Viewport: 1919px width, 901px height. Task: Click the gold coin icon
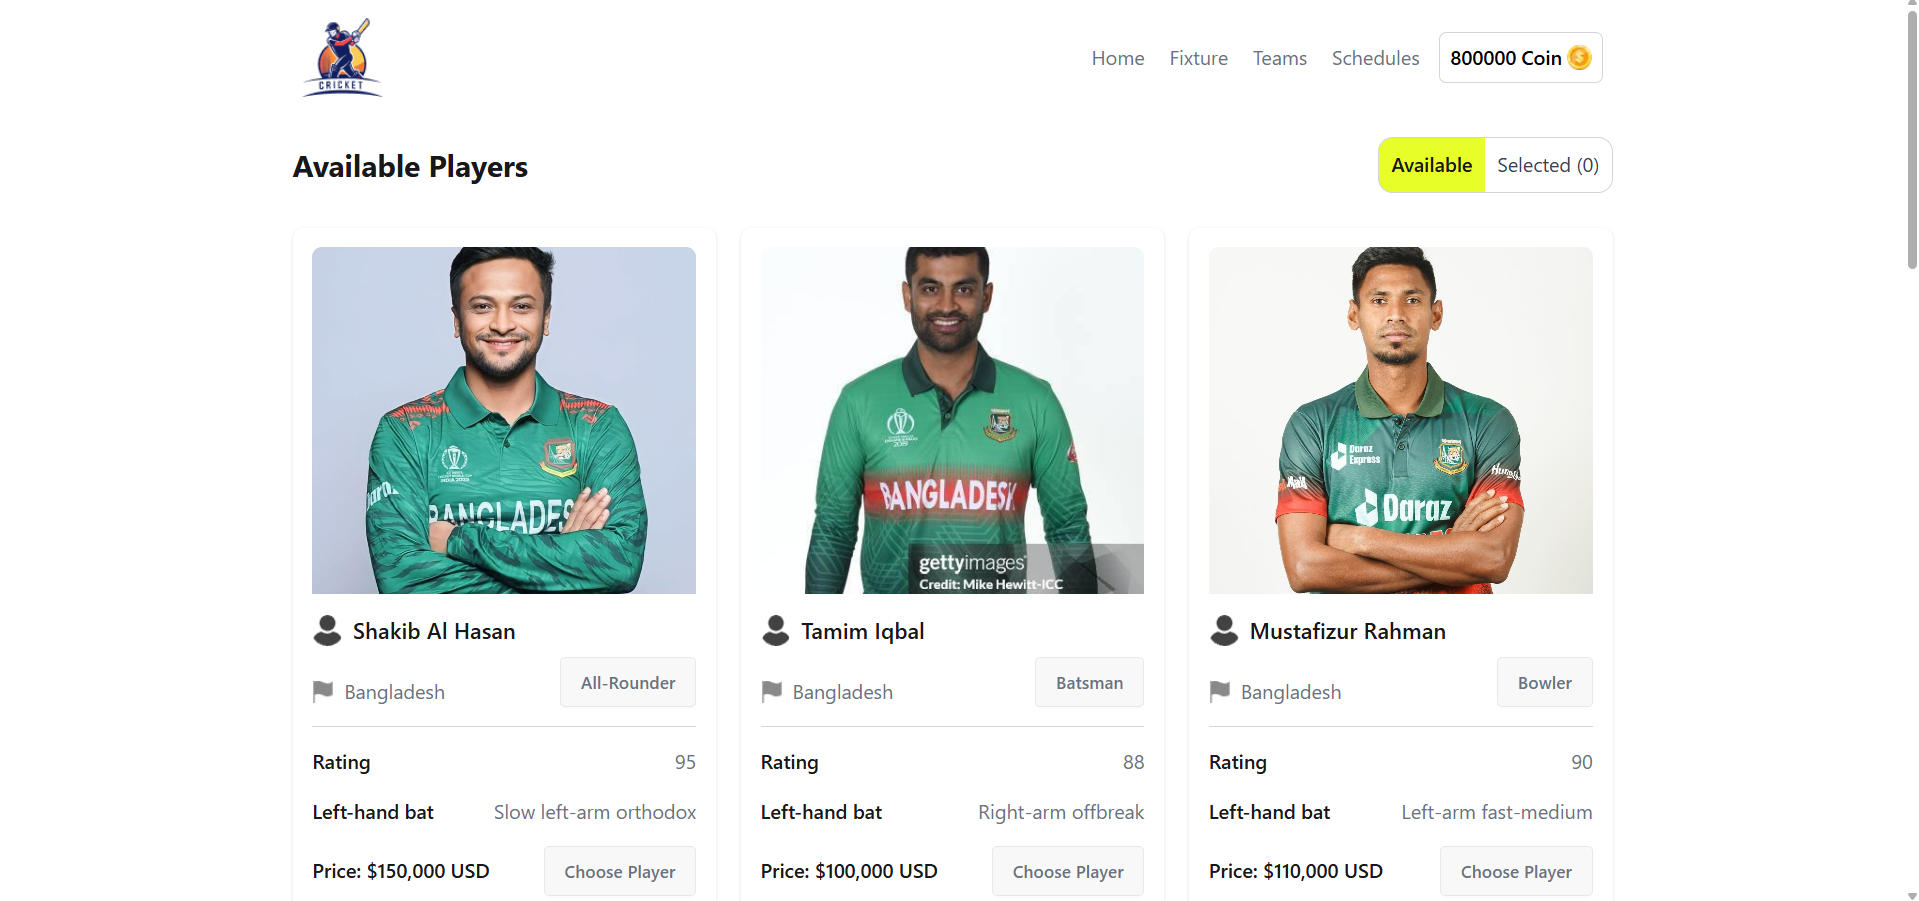point(1580,58)
